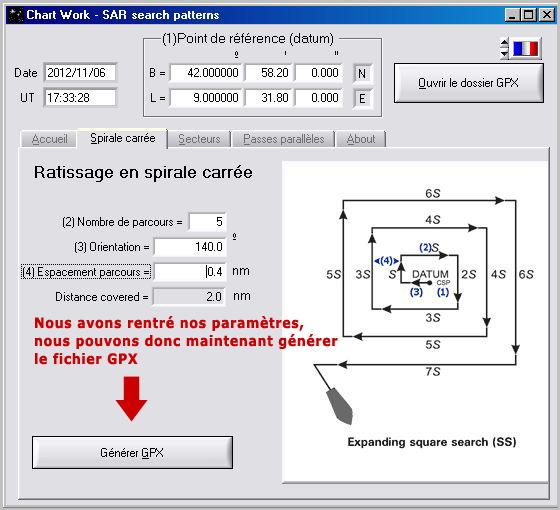Click the language spinner down arrow
560x510 pixels.
point(504,53)
